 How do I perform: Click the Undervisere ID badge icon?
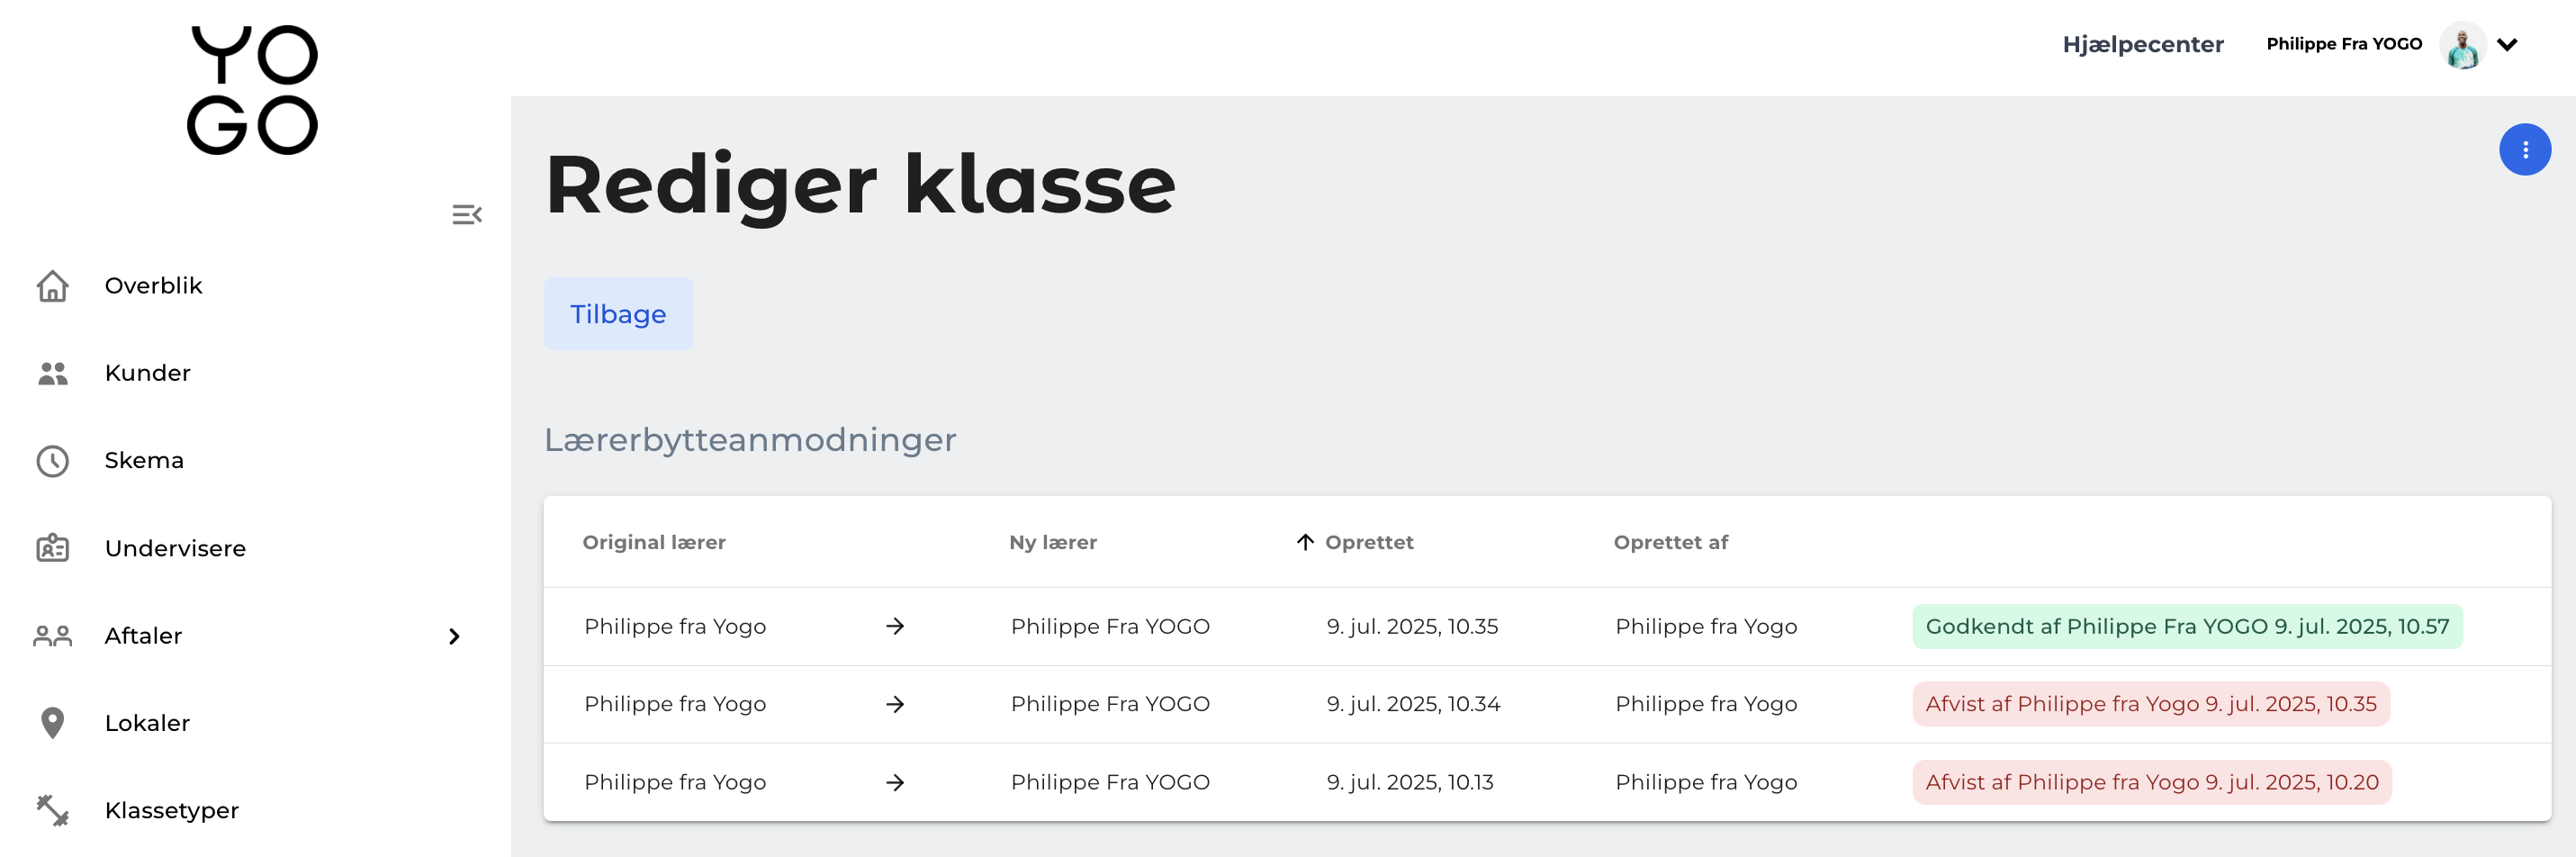[x=52, y=548]
